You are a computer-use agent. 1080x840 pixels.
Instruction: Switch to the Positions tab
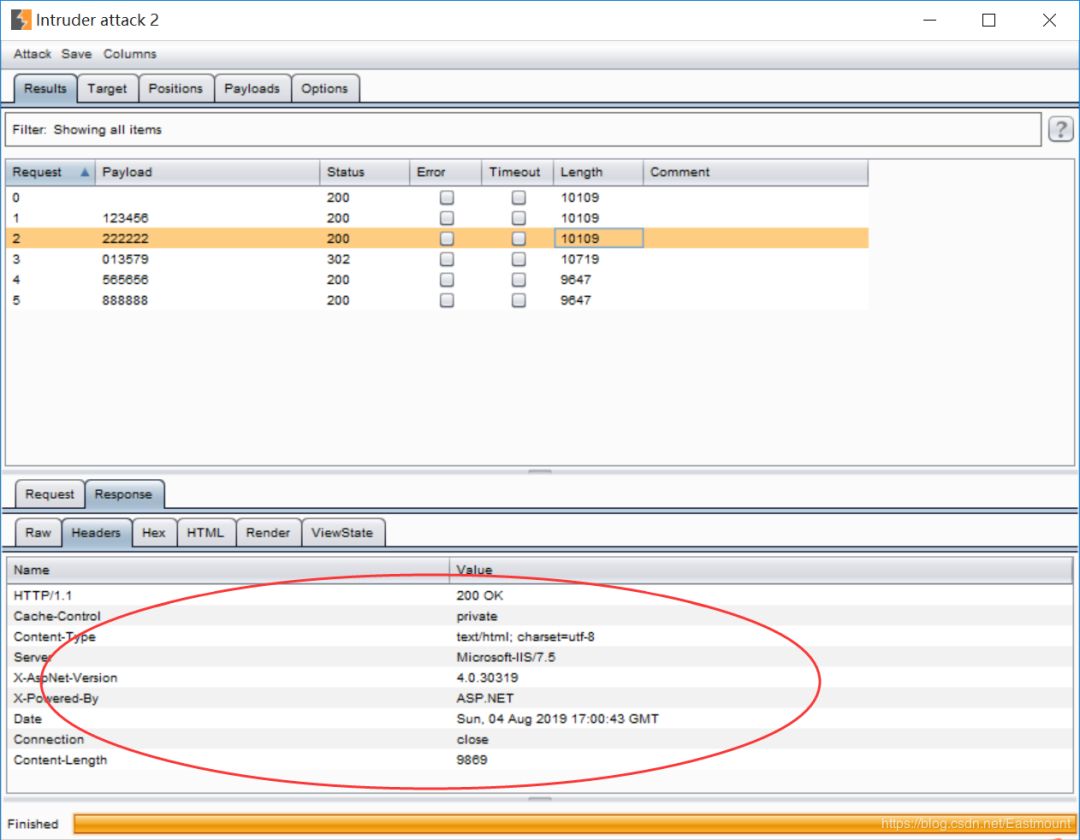(x=175, y=89)
